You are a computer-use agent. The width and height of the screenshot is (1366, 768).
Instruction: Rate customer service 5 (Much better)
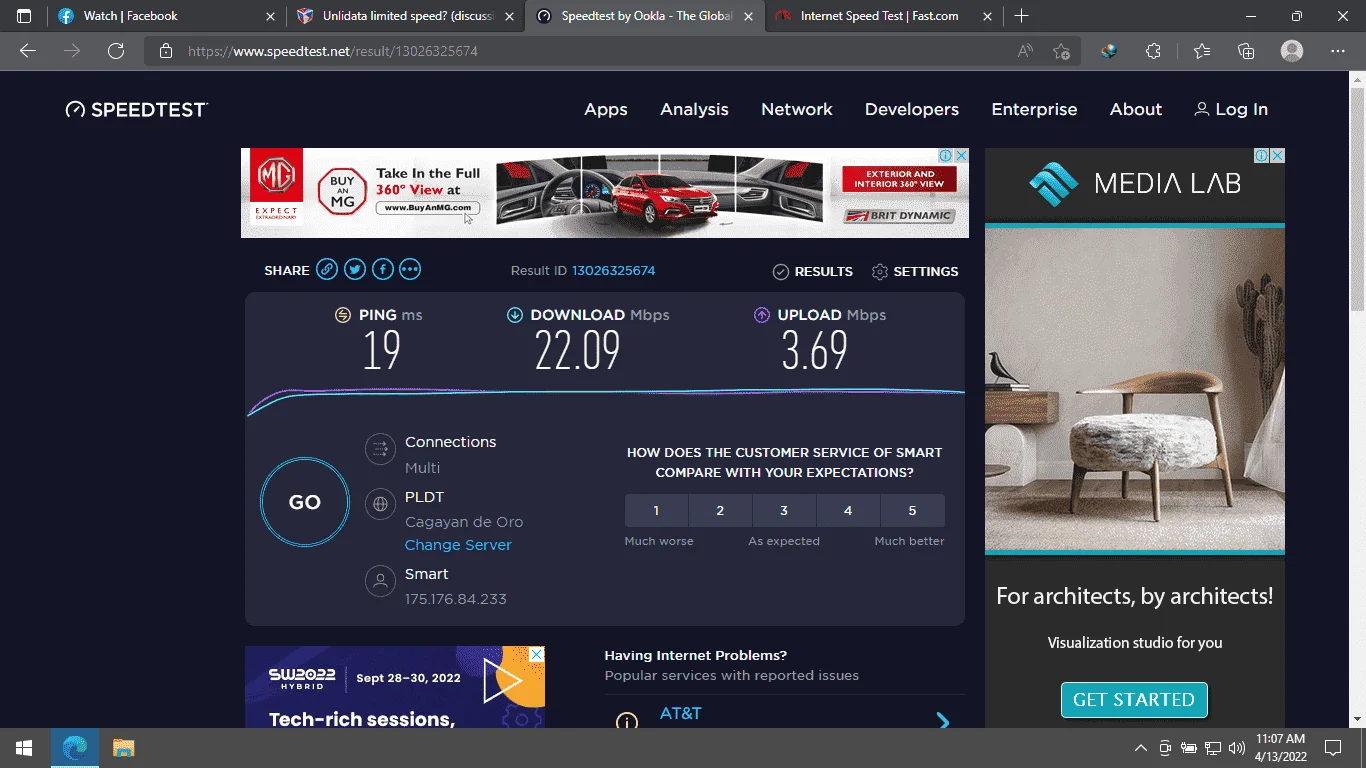912,510
